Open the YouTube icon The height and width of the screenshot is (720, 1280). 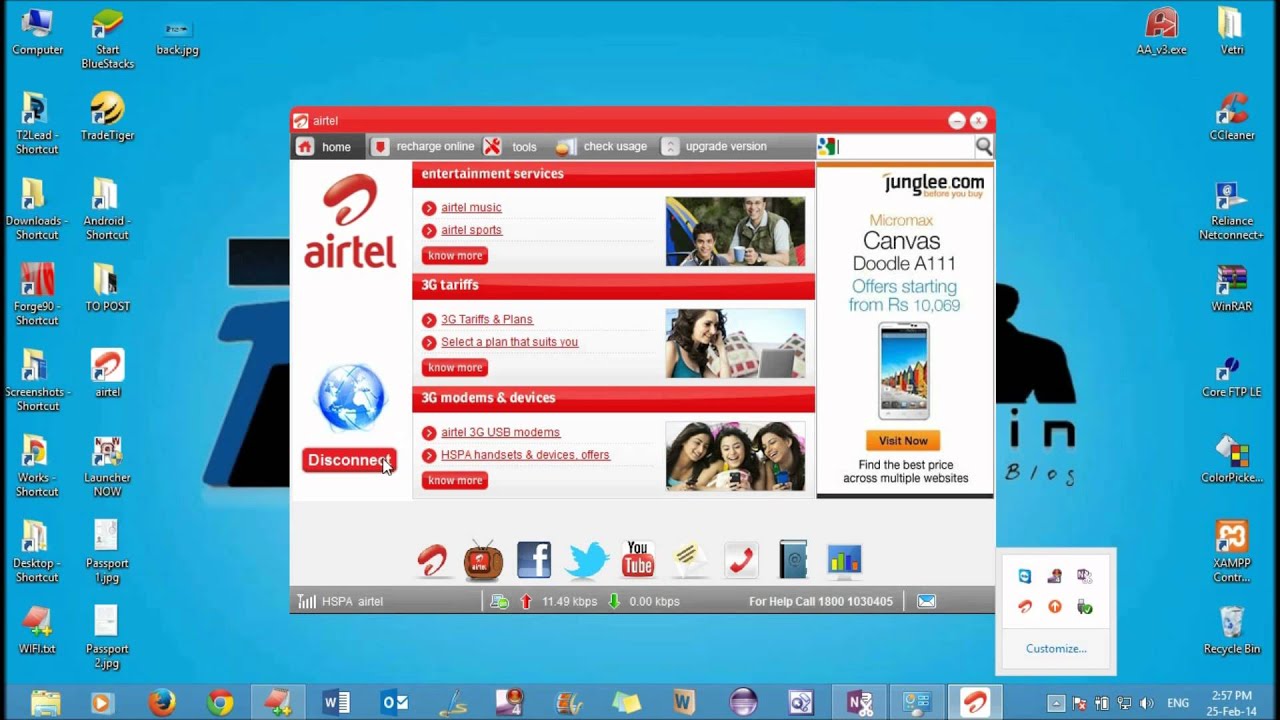click(x=637, y=560)
